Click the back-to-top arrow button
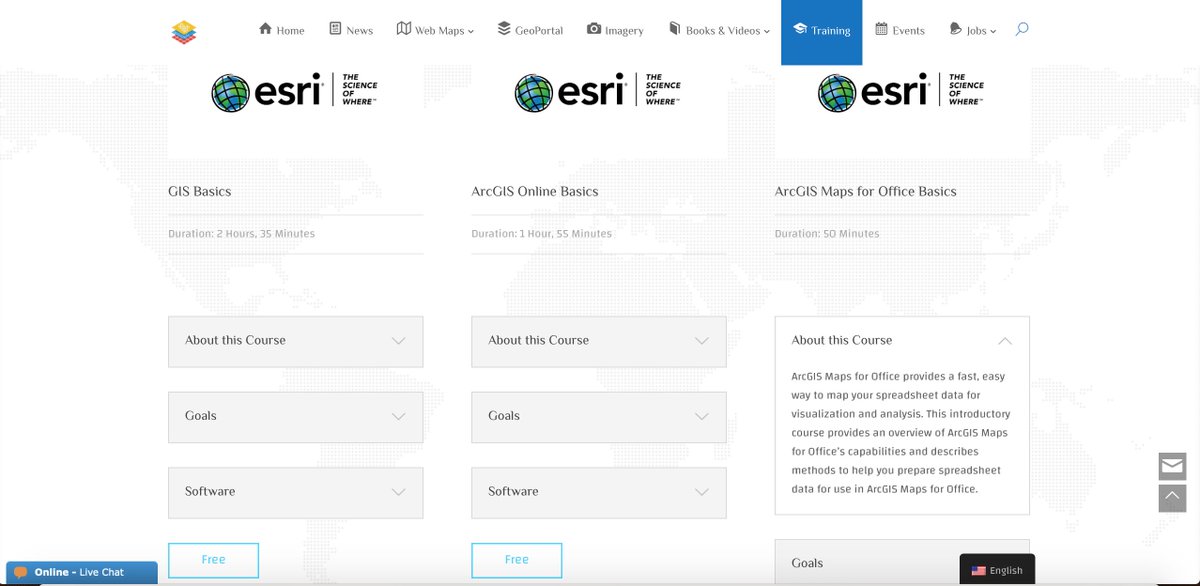Image resolution: width=1200 pixels, height=586 pixels. [x=1172, y=497]
